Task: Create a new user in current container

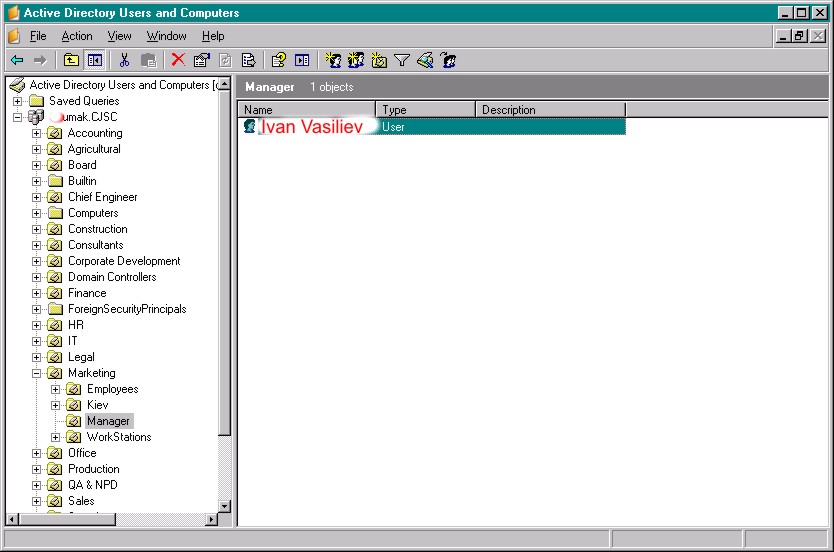Action: (333, 60)
